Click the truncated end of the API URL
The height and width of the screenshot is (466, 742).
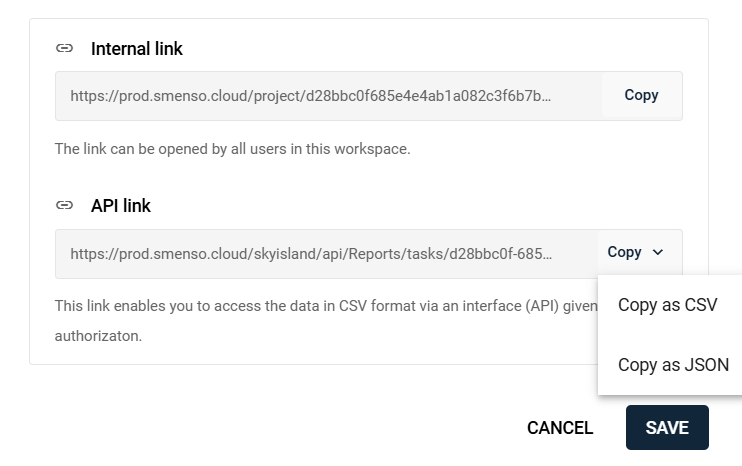[x=537, y=253]
